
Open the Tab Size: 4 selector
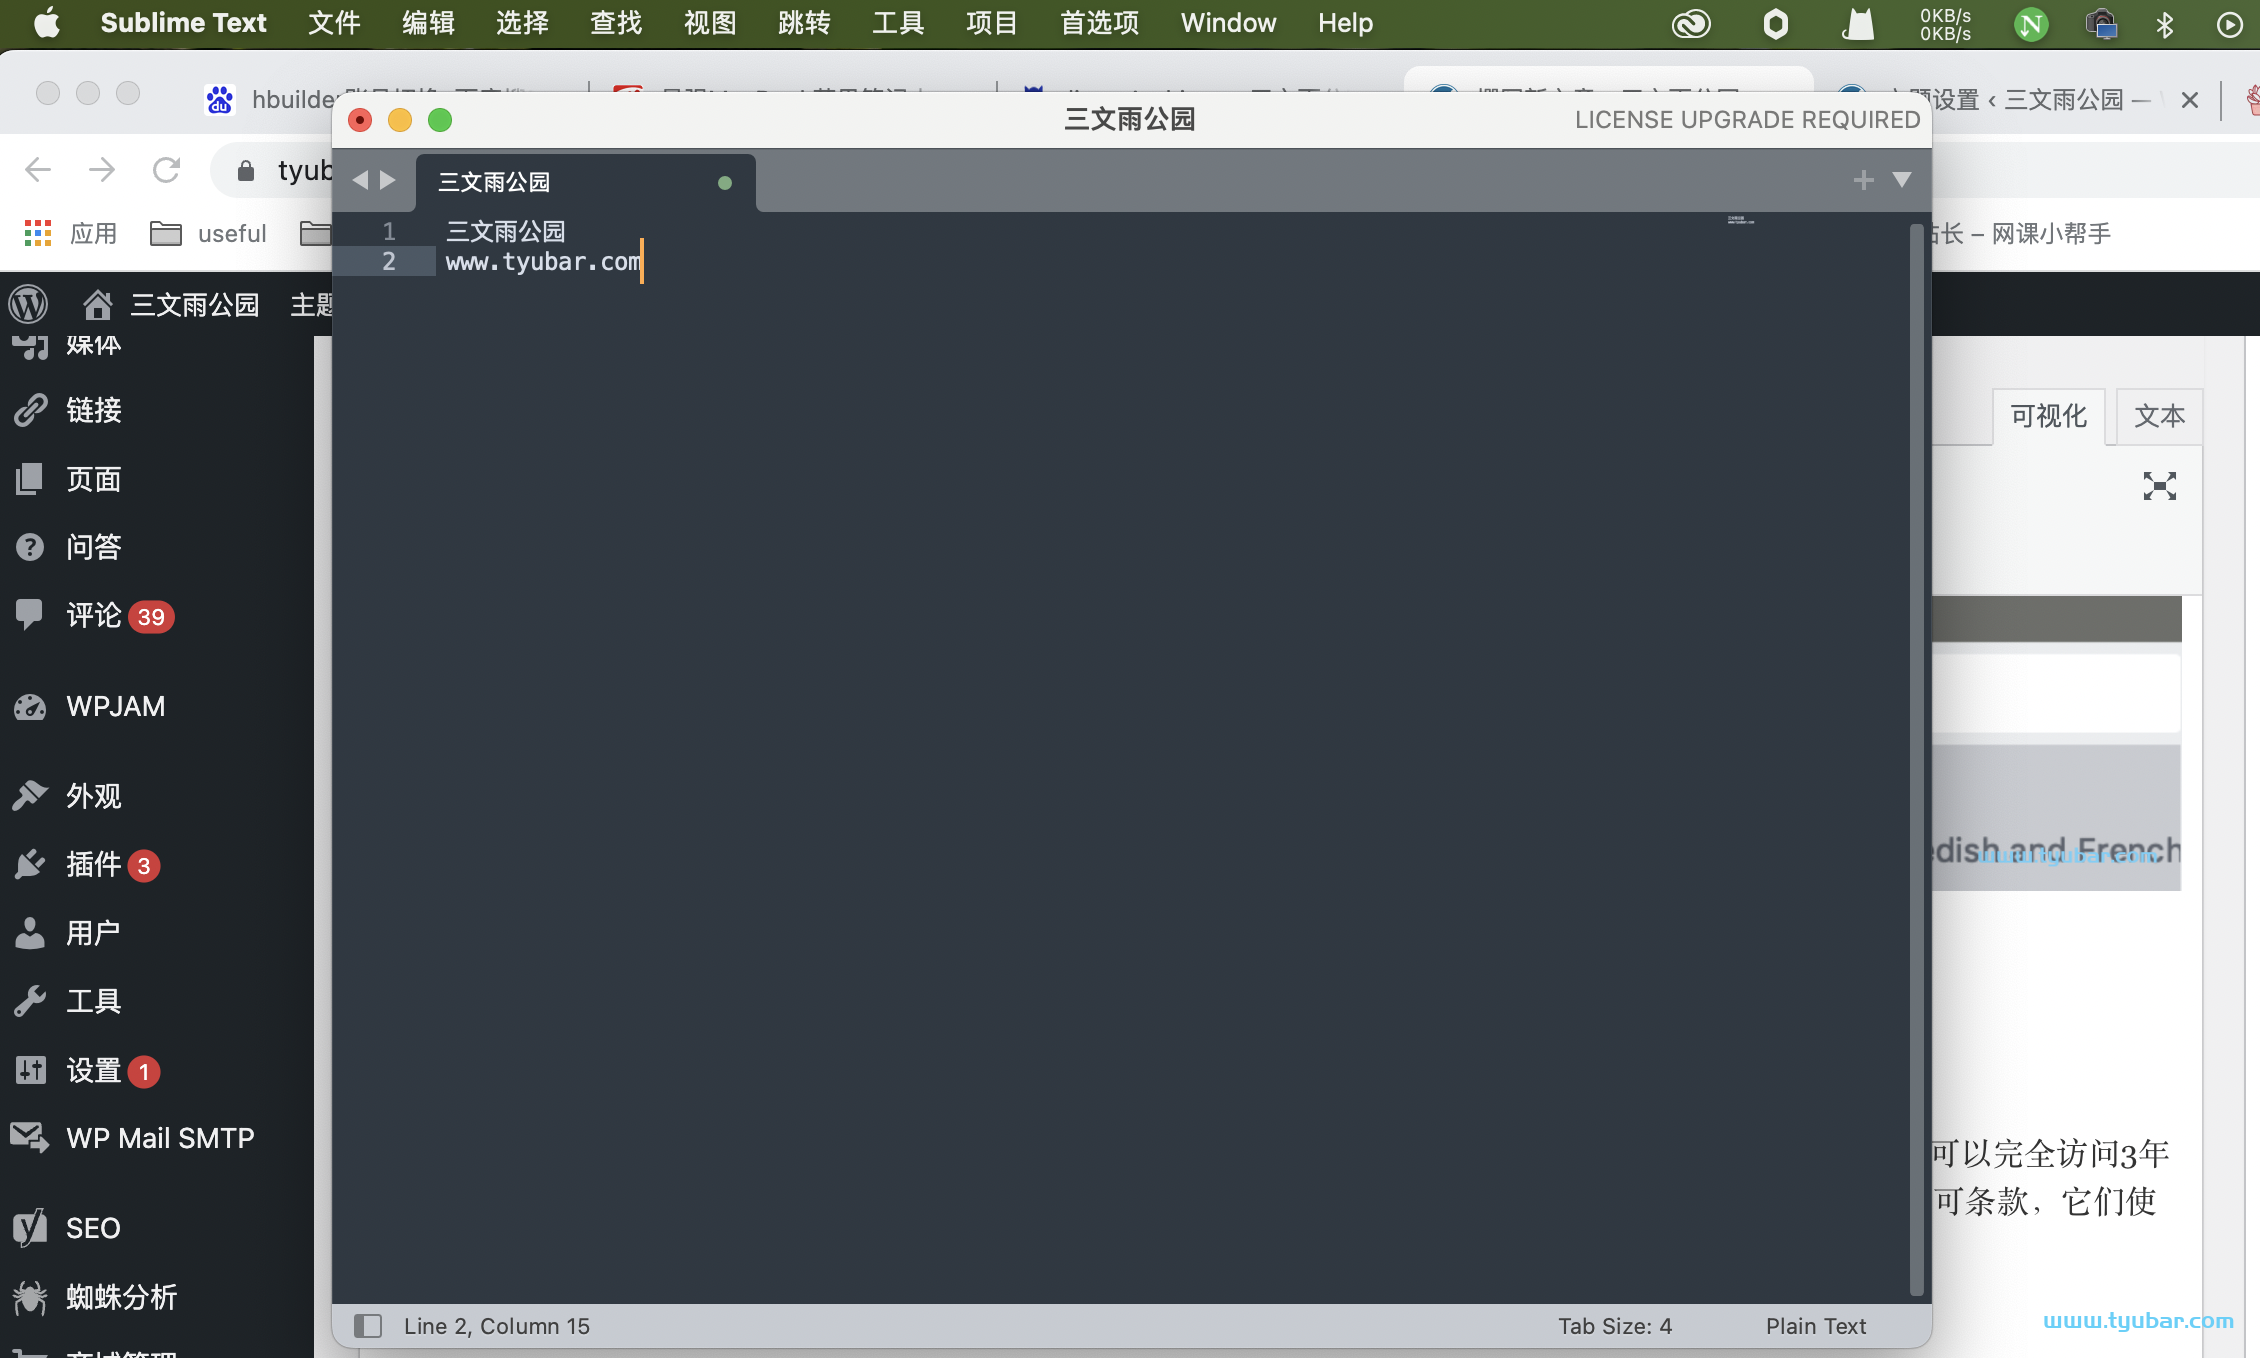pyautogui.click(x=1615, y=1326)
